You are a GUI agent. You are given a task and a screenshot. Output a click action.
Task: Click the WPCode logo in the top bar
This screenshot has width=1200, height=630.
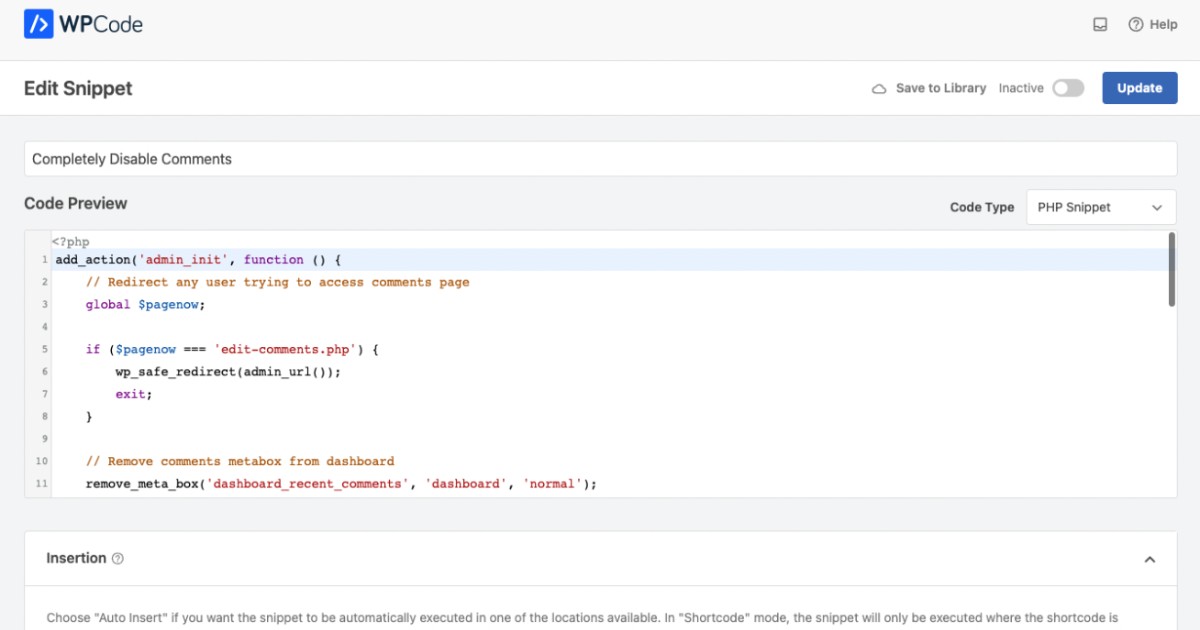click(x=83, y=23)
